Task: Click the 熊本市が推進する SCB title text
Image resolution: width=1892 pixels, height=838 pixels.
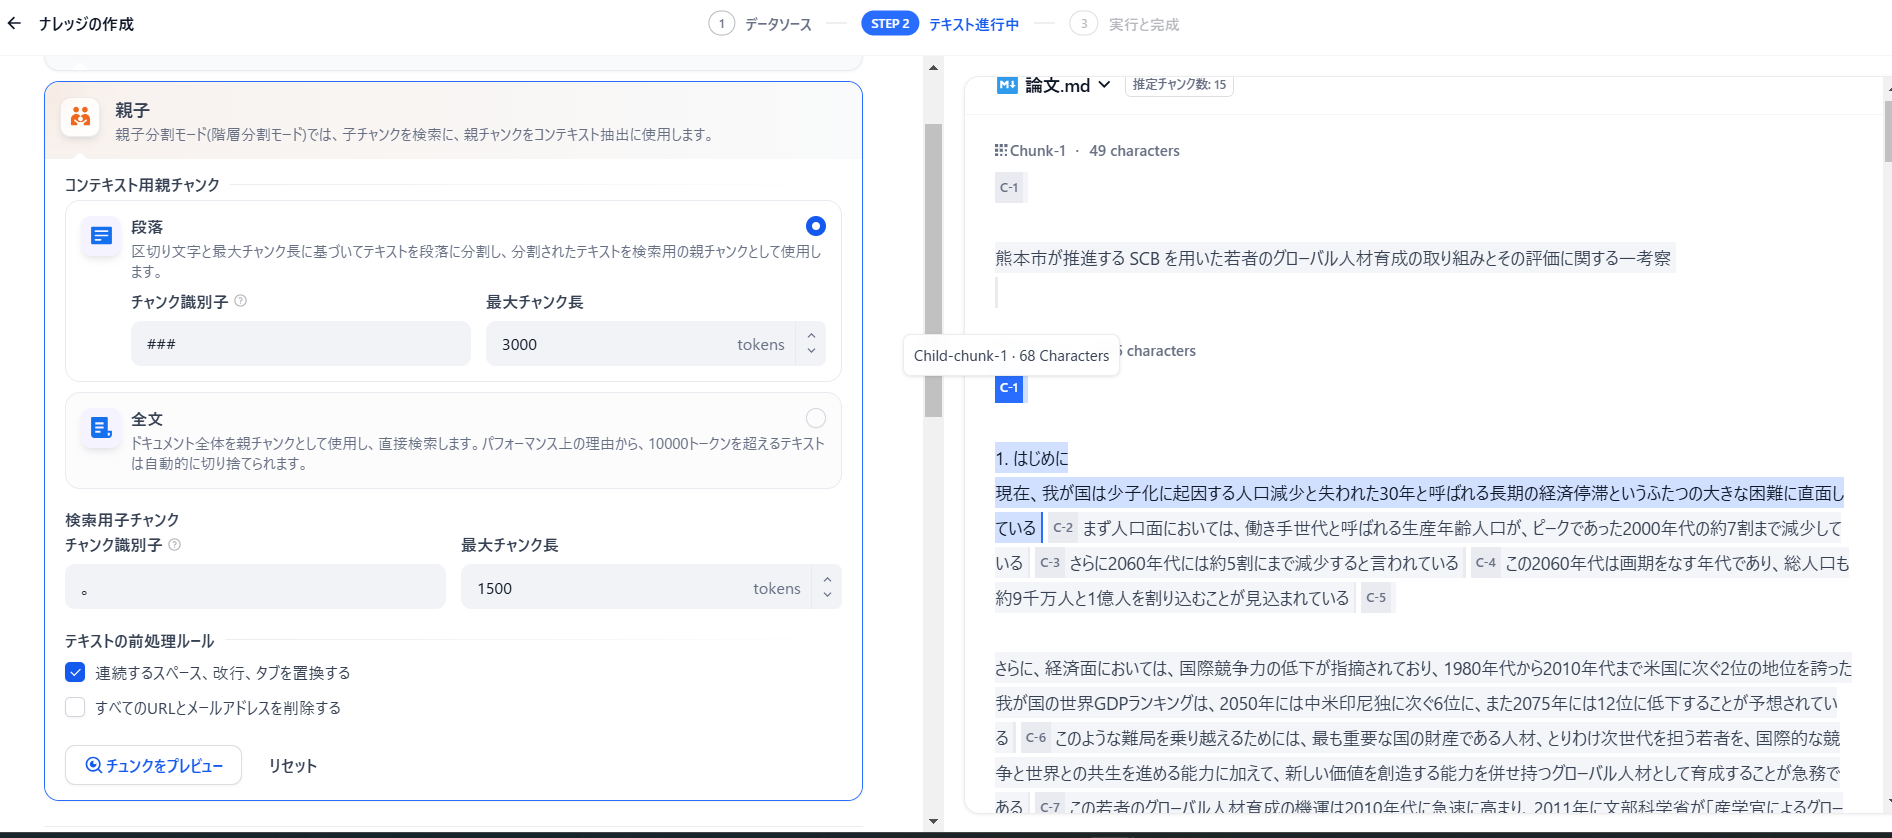Action: [1333, 258]
